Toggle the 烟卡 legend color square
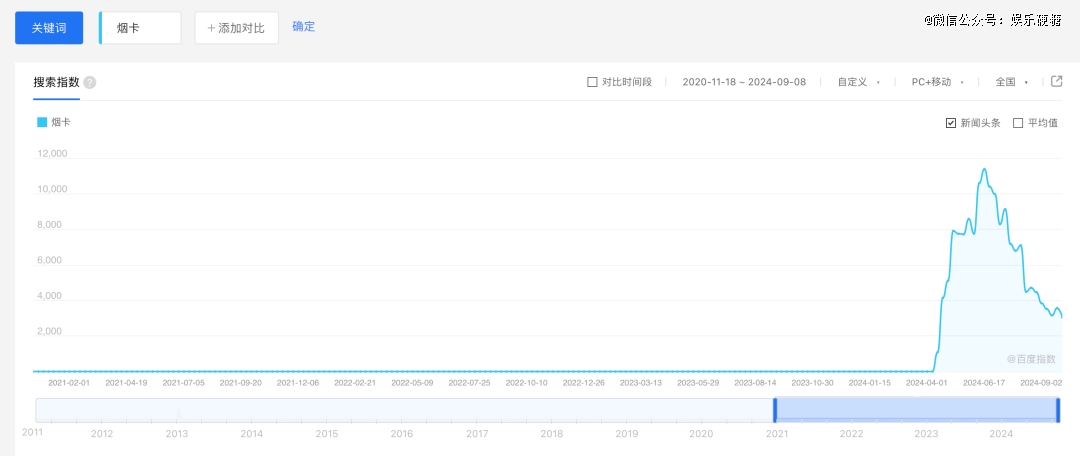The image size is (1080, 456). tap(42, 122)
